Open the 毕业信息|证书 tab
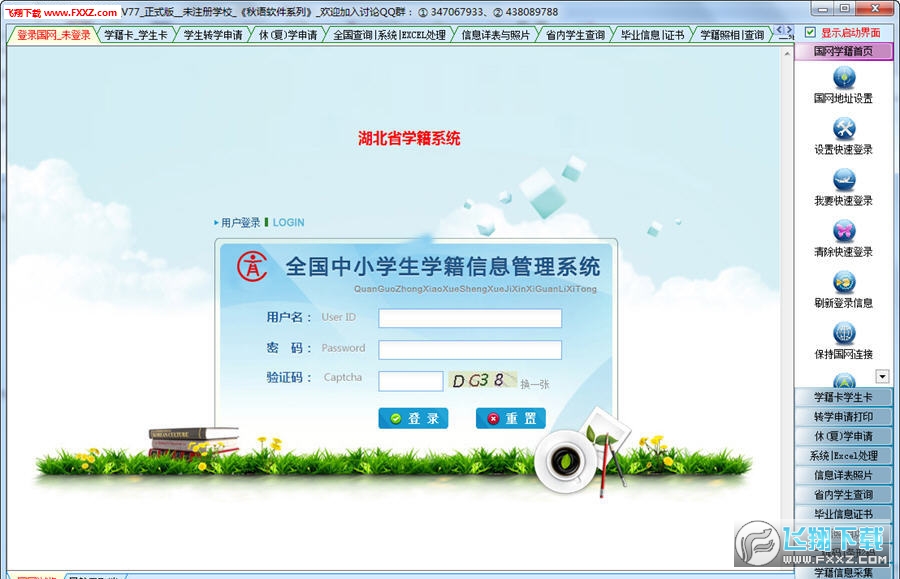The height and width of the screenshot is (579, 900). pos(652,35)
